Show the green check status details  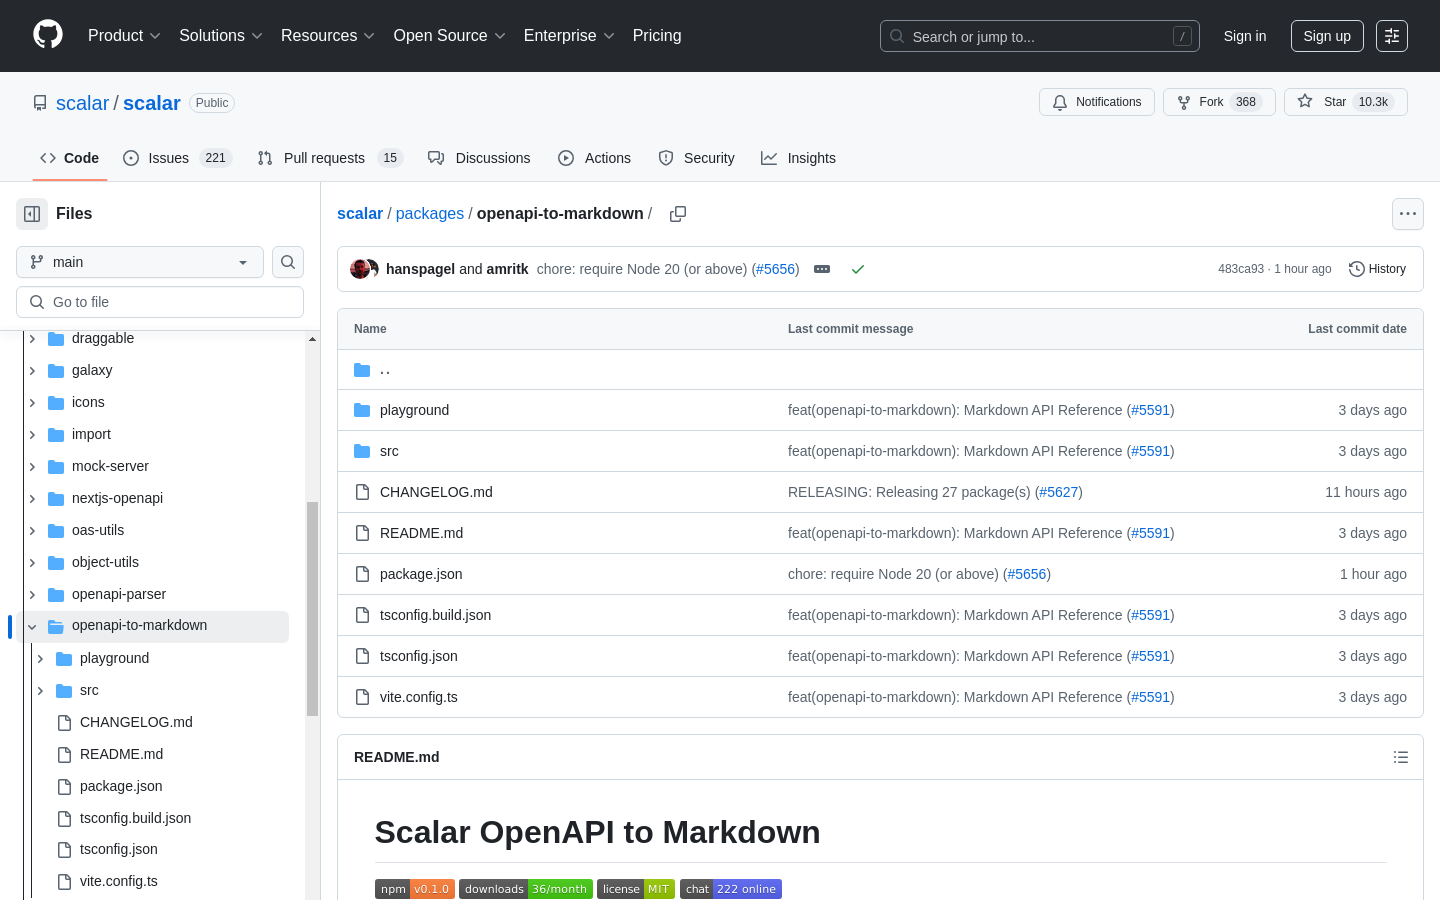click(857, 269)
